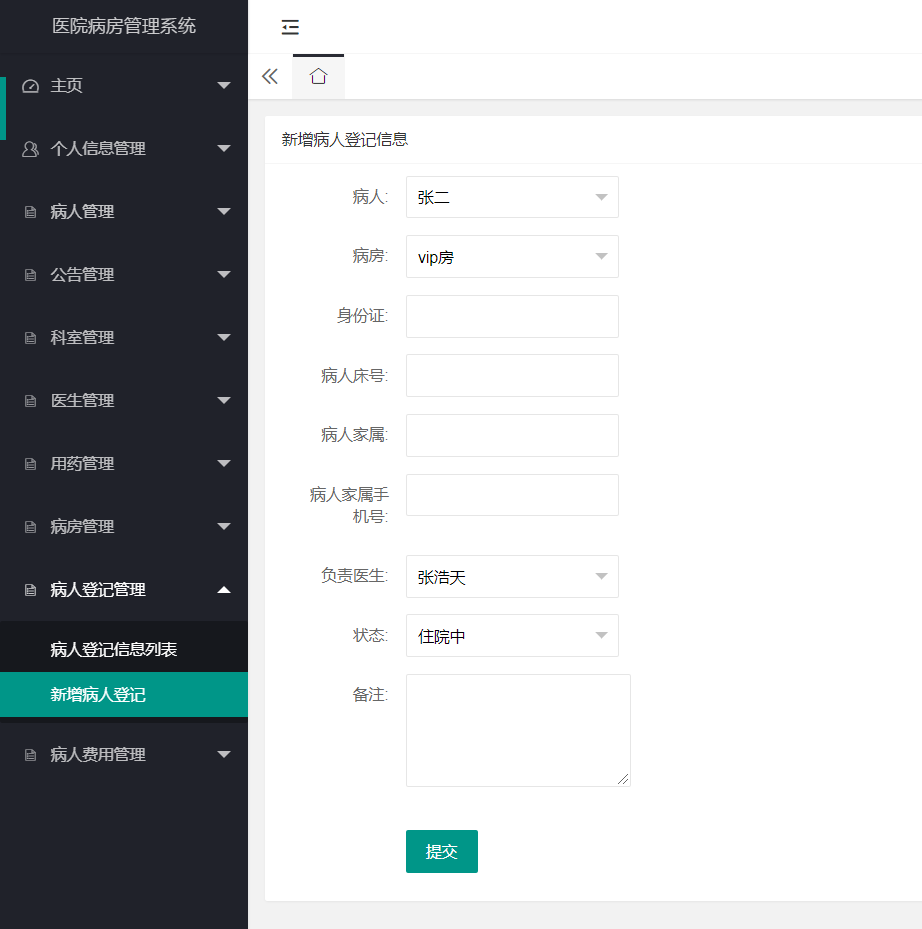This screenshot has width=922, height=929.
Task: Open 主页 menu item
Action: point(124,86)
